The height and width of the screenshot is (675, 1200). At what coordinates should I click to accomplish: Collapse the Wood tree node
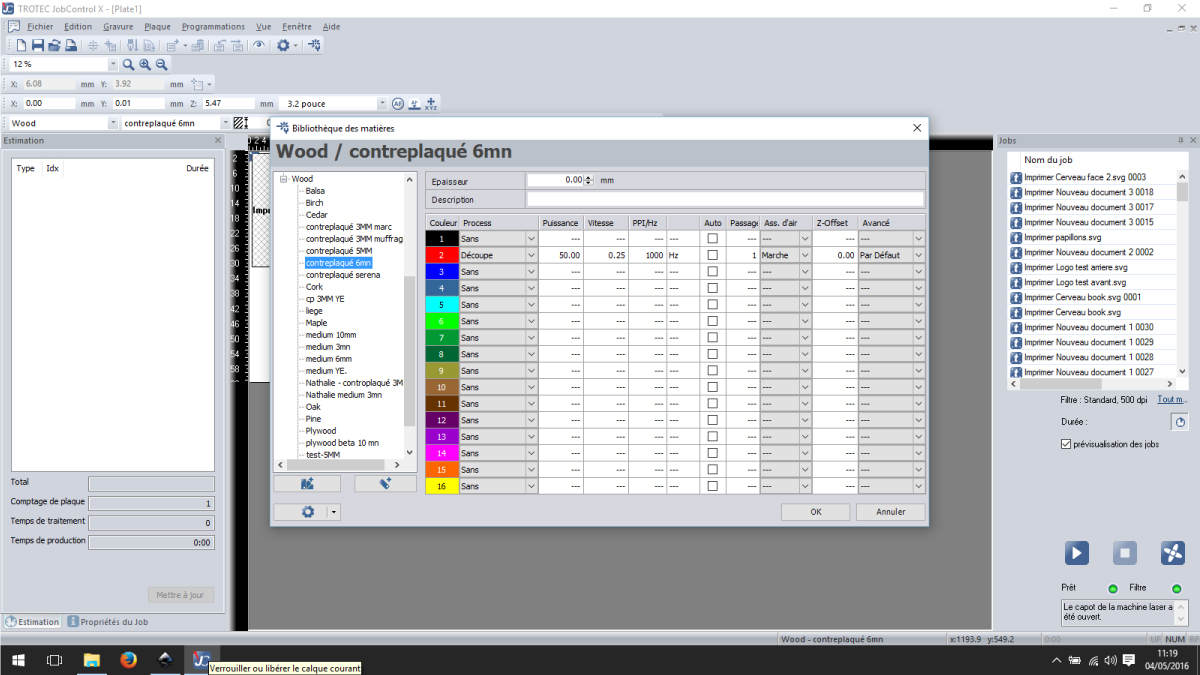coord(284,179)
